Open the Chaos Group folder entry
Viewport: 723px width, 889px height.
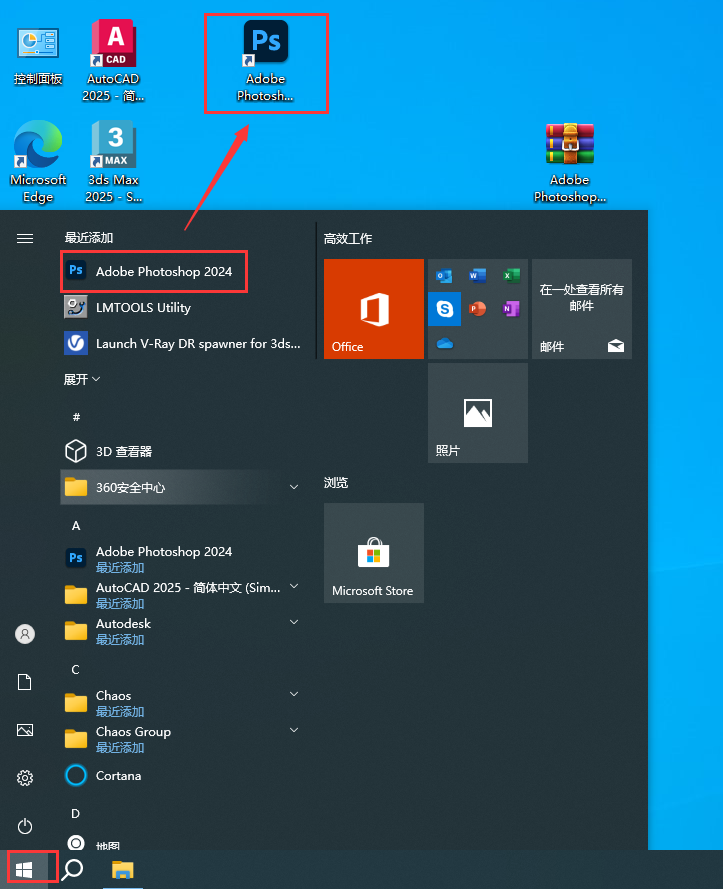tap(181, 739)
